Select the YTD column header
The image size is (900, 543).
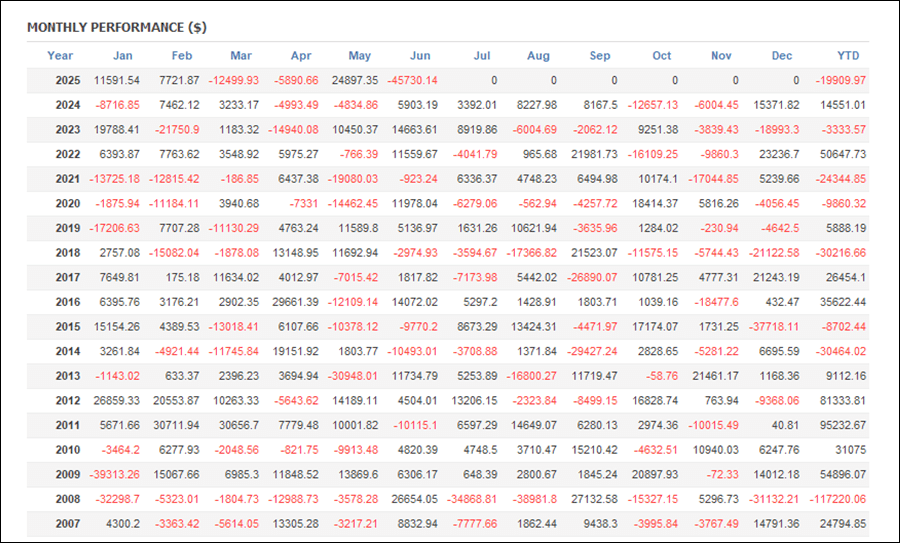tap(848, 56)
